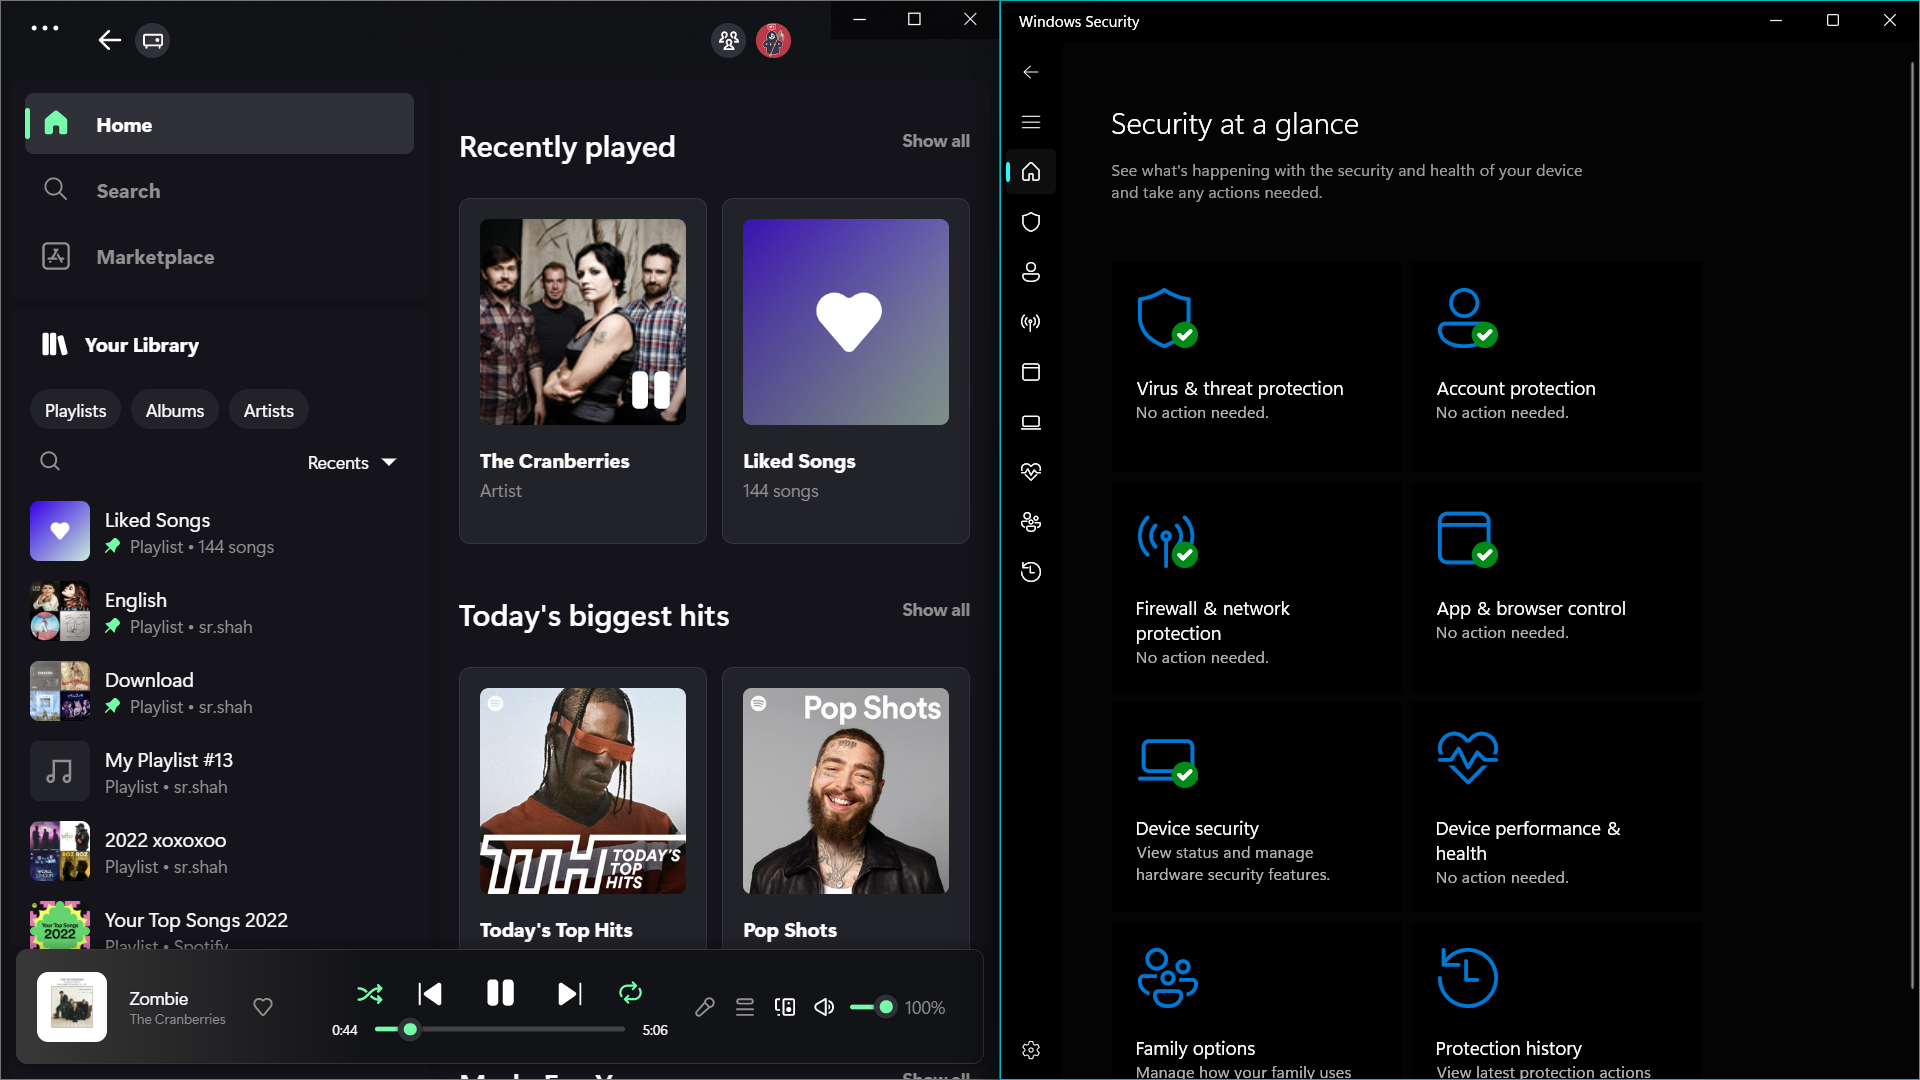Go back using Spotify's back arrow
This screenshot has width=1920, height=1080.
(x=109, y=40)
